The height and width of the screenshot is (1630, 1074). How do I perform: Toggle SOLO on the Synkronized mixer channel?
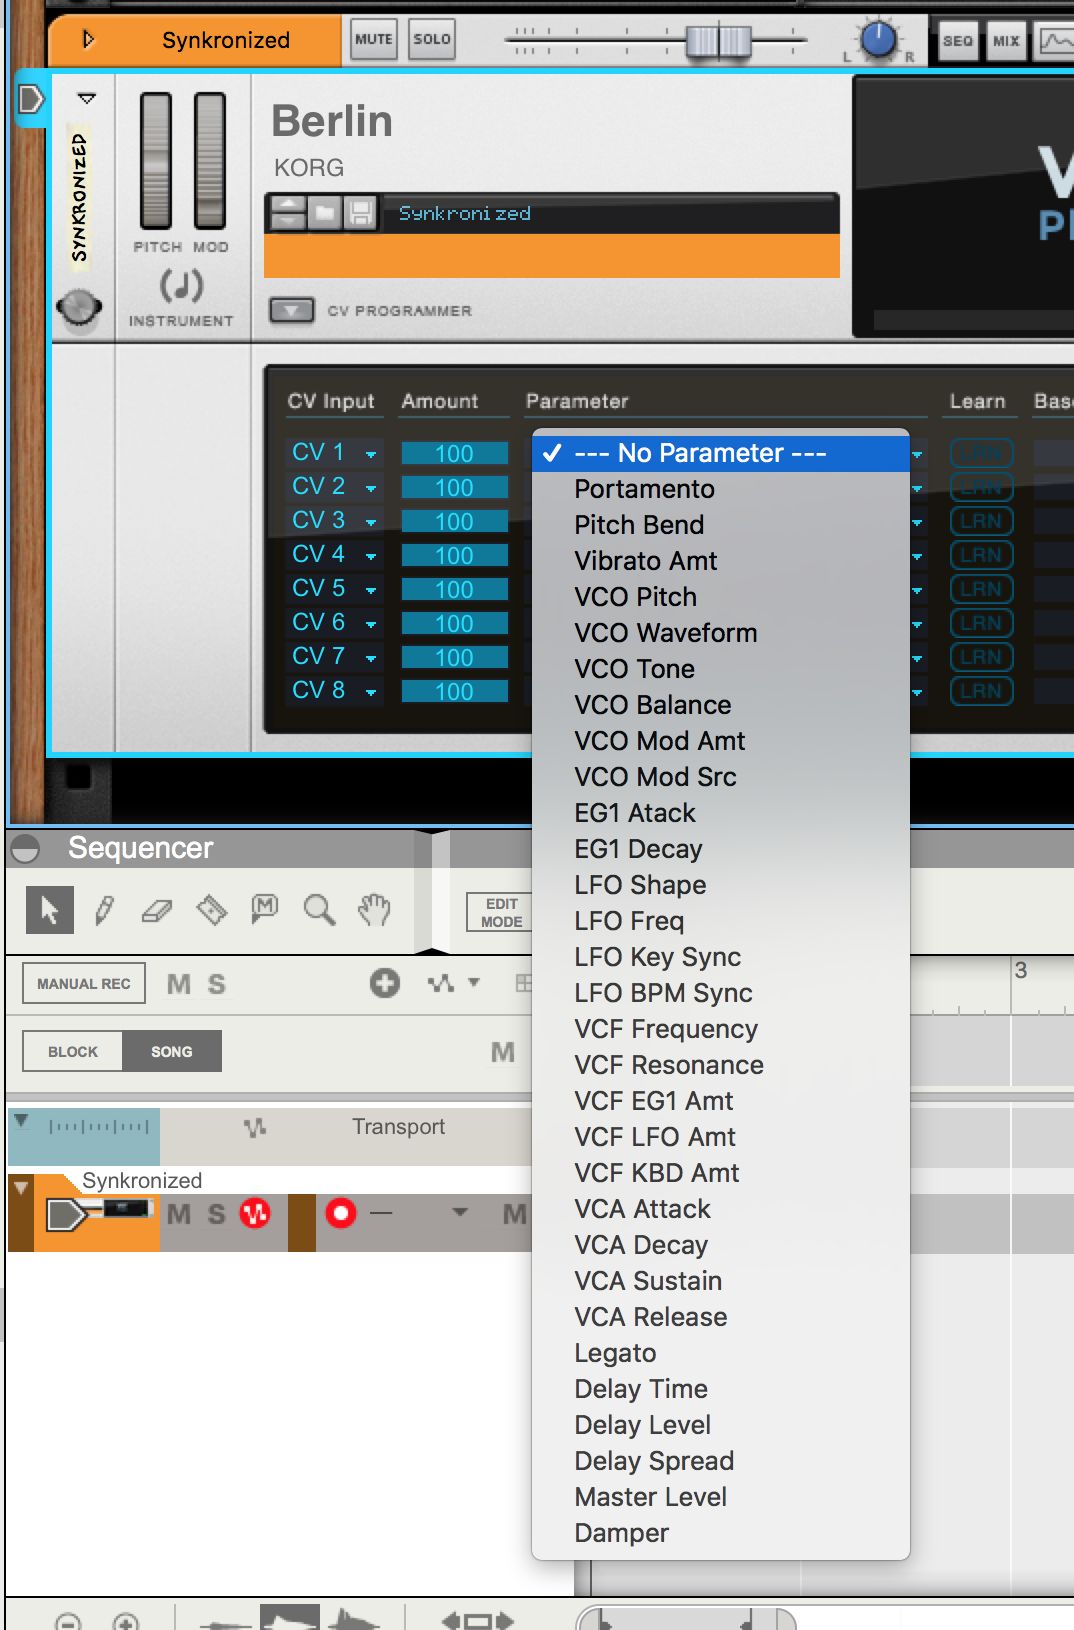(432, 40)
